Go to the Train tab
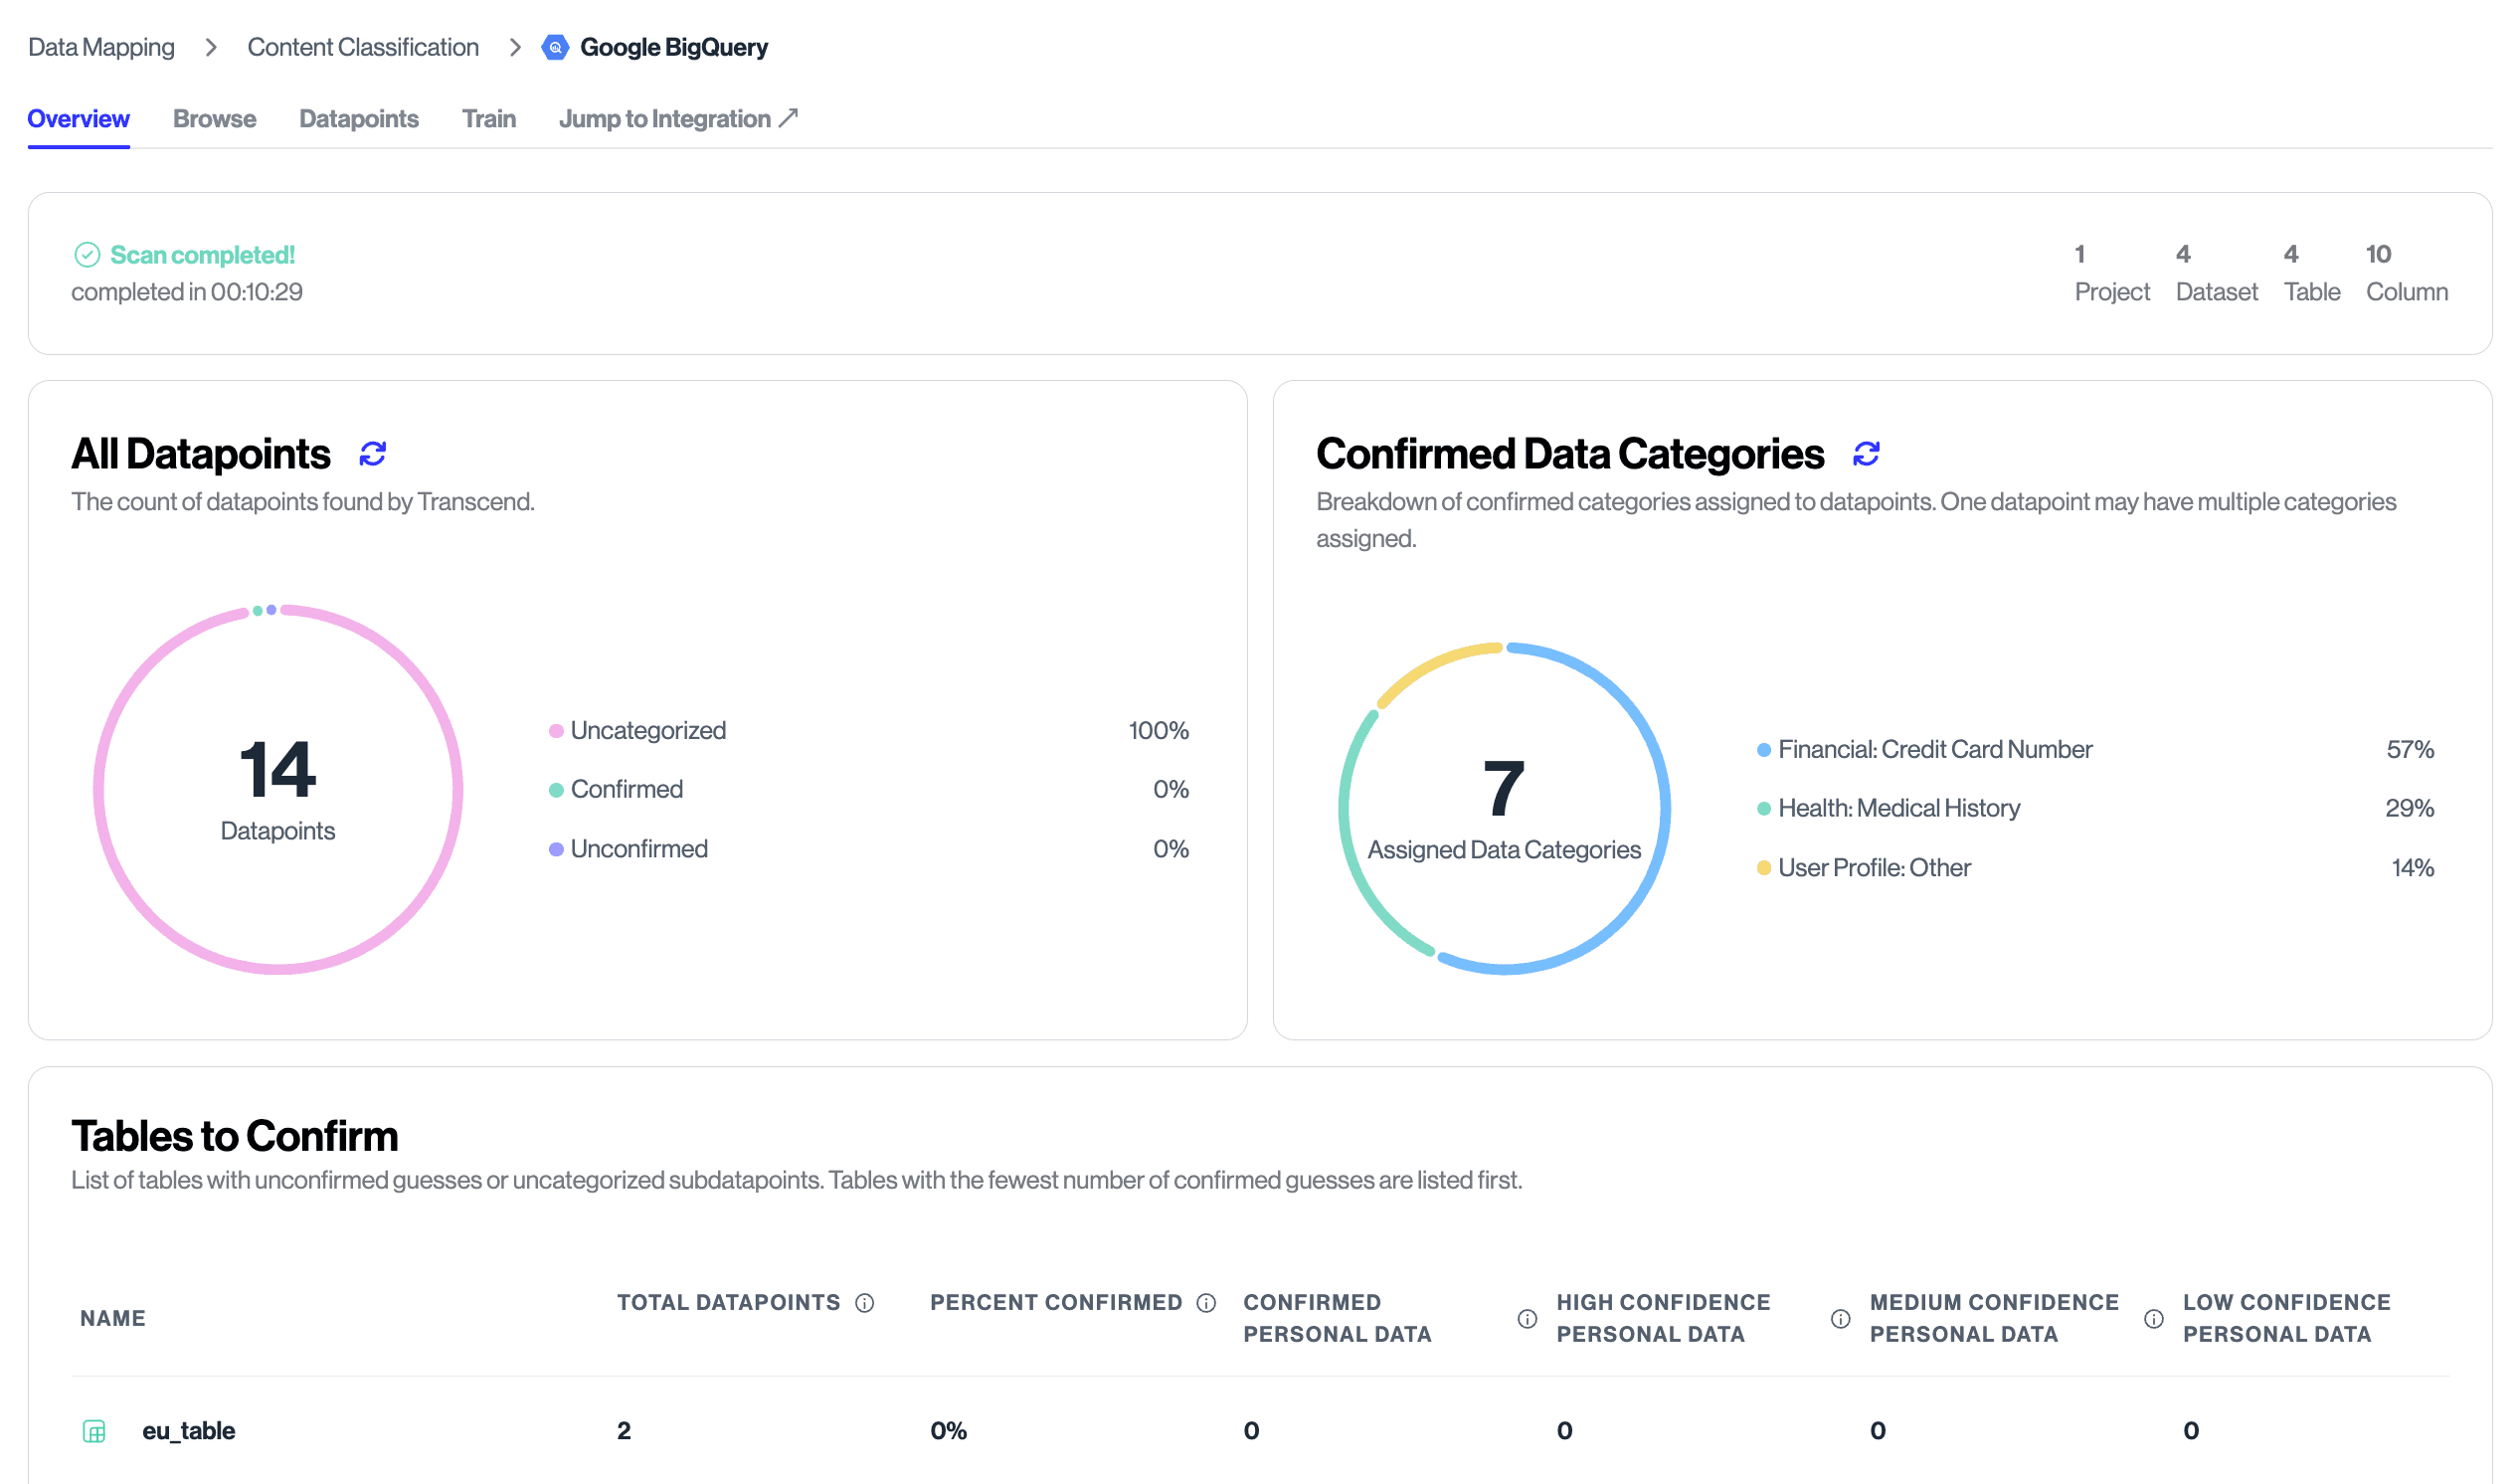This screenshot has height=1484, width=2520. pos(488,119)
